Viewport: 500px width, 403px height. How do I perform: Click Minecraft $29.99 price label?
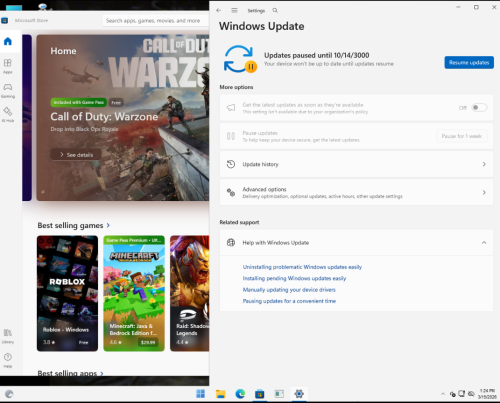point(148,342)
